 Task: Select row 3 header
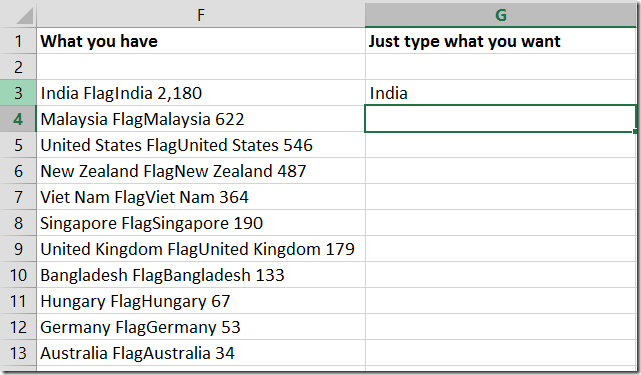click(18, 93)
